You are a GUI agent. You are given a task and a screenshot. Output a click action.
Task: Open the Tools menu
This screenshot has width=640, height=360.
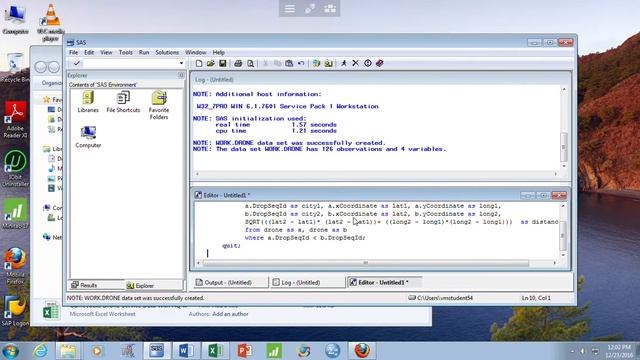126,52
